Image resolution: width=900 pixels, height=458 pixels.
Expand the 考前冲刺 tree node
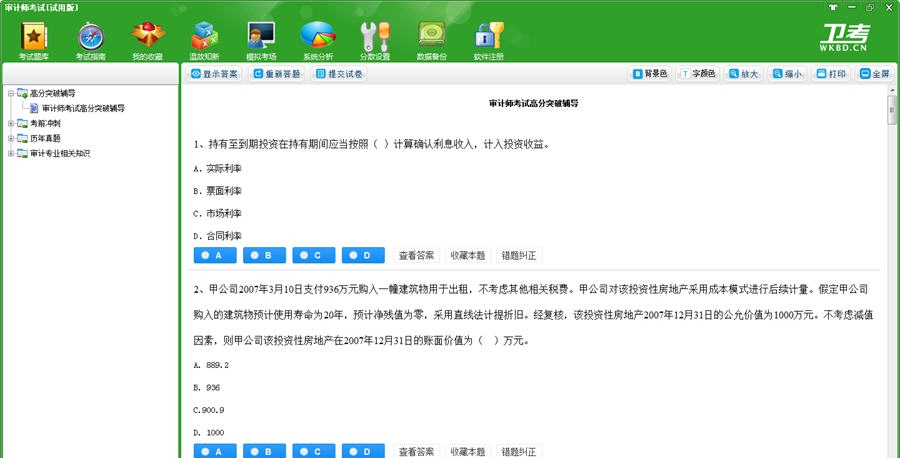coord(11,123)
